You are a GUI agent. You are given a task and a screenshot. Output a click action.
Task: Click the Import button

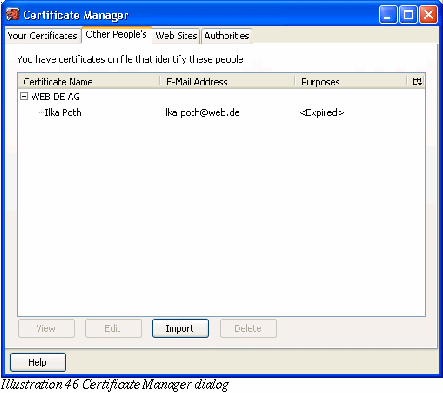180,329
